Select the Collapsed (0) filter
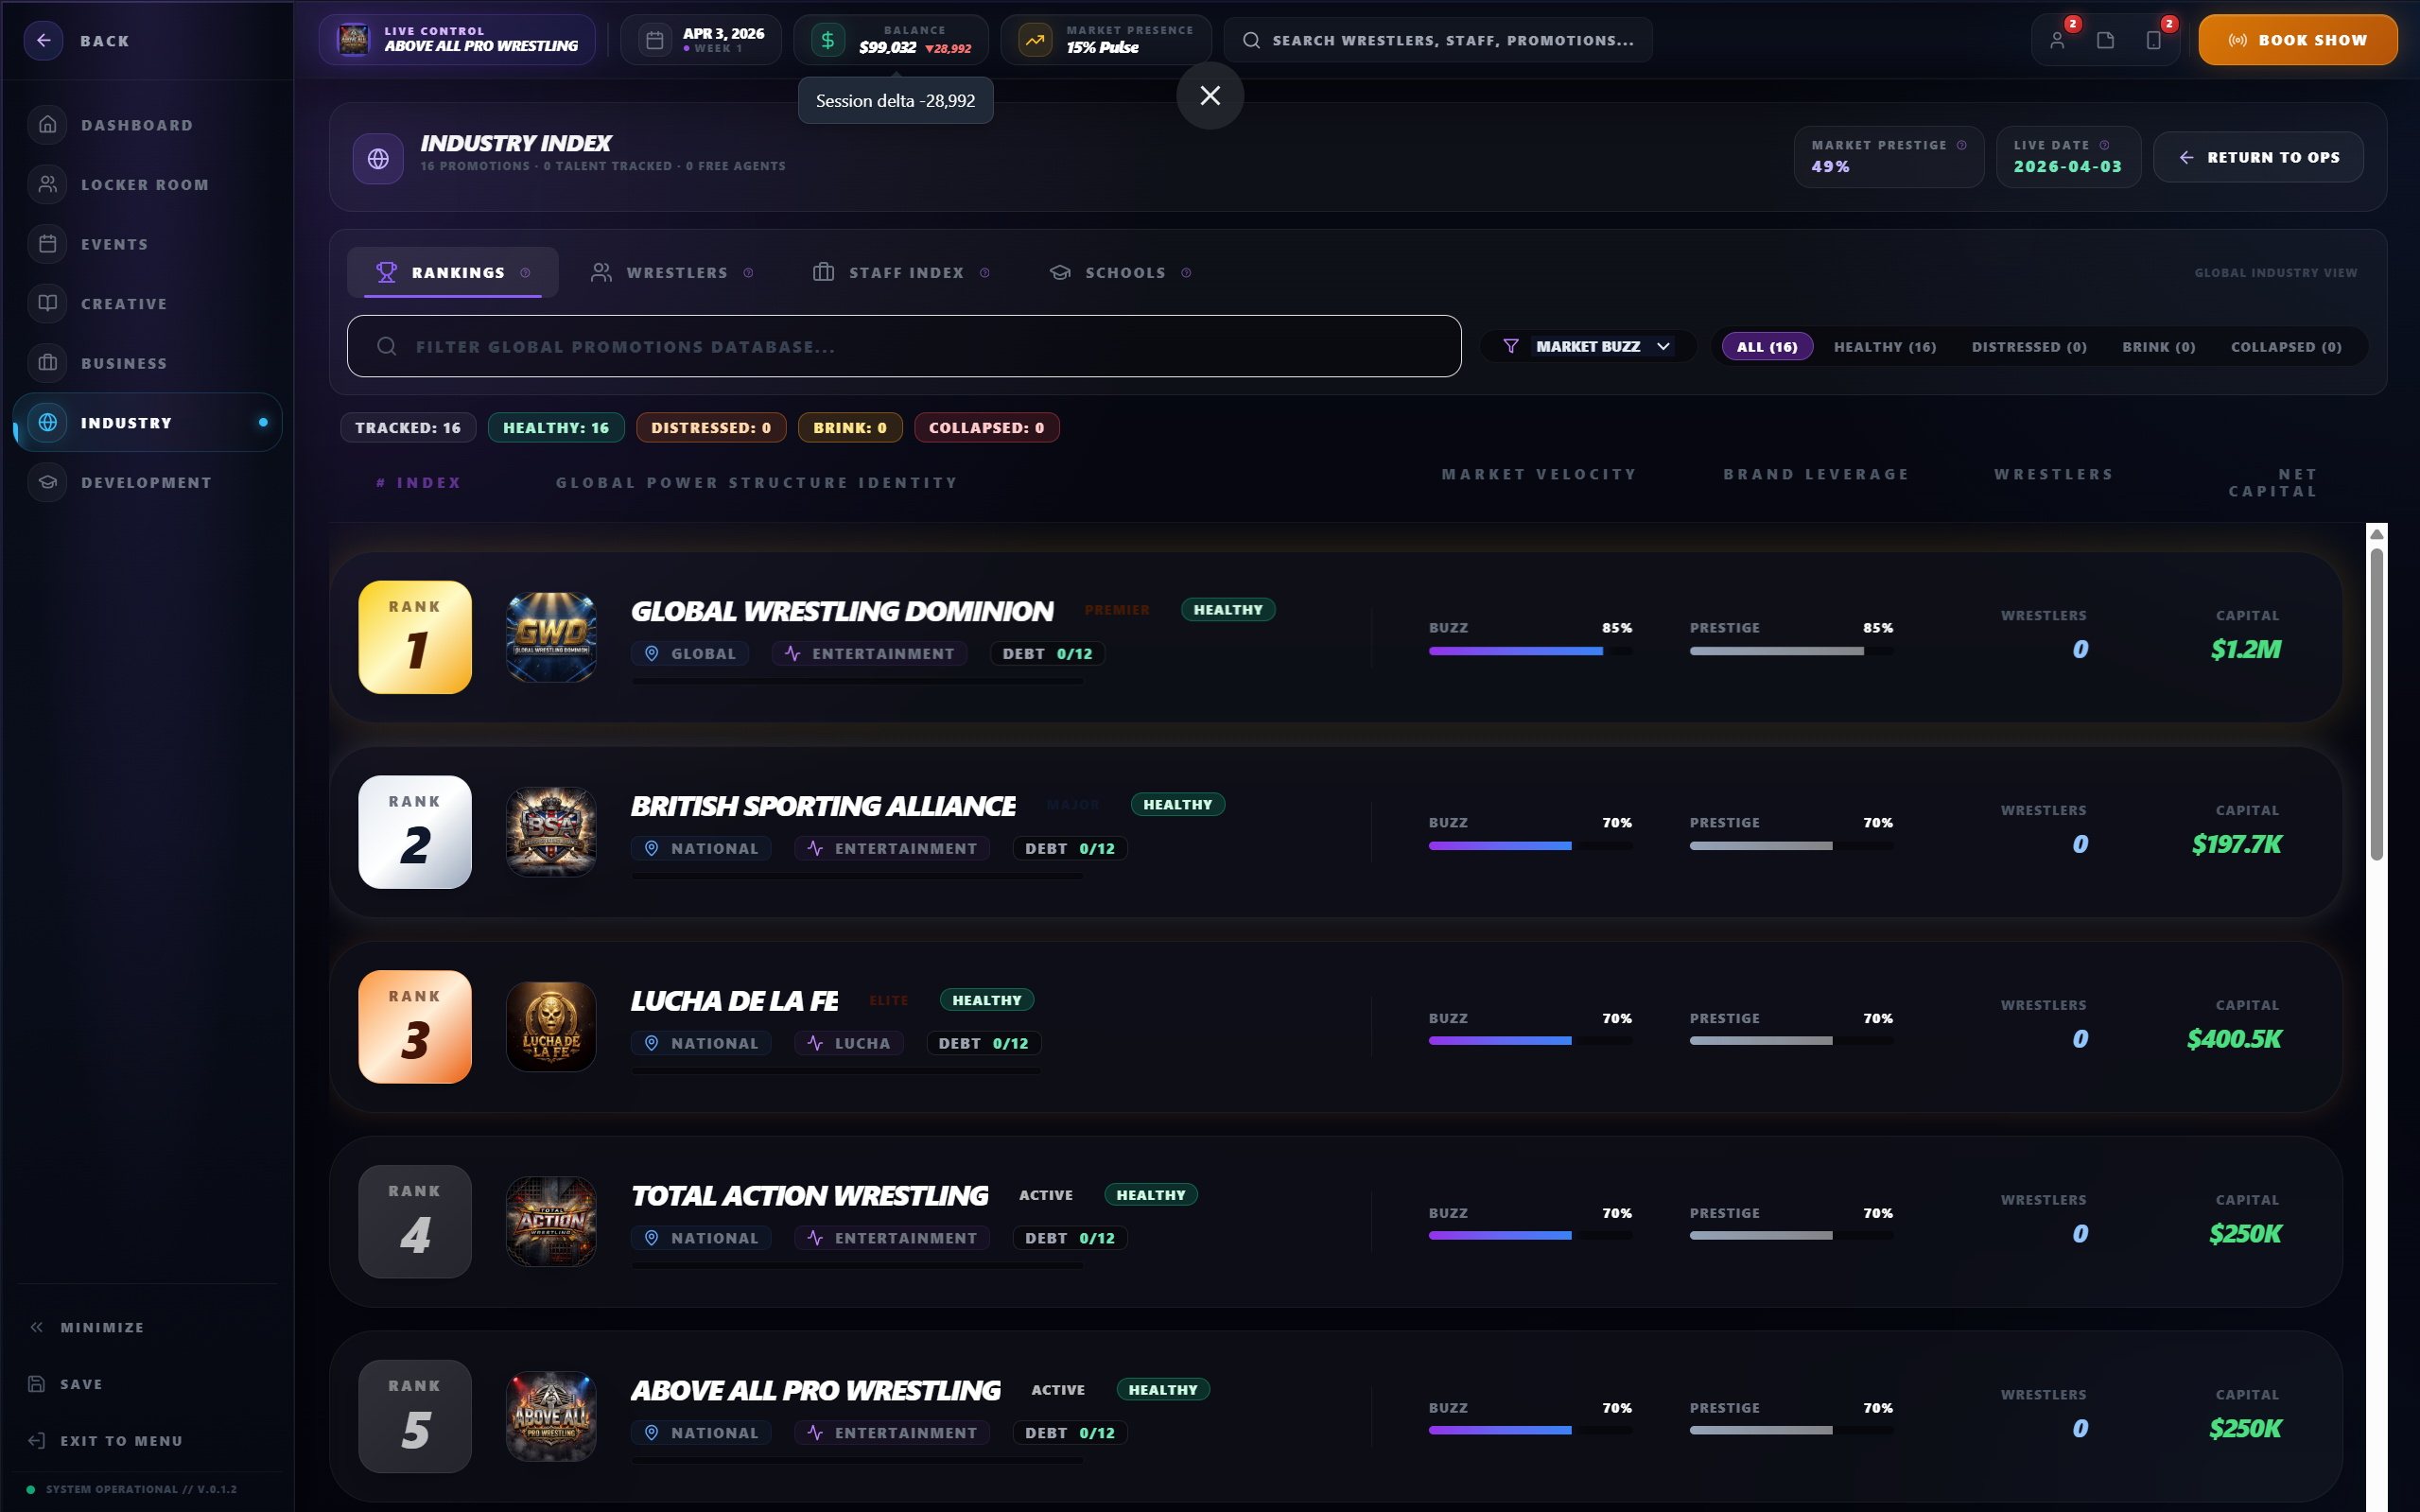The height and width of the screenshot is (1512, 2420). (2285, 347)
